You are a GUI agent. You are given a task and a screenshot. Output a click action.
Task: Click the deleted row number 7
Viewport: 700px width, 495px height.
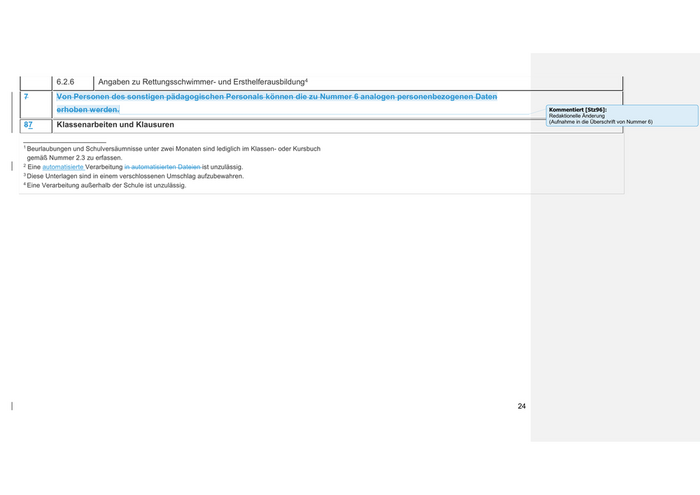tap(26, 96)
